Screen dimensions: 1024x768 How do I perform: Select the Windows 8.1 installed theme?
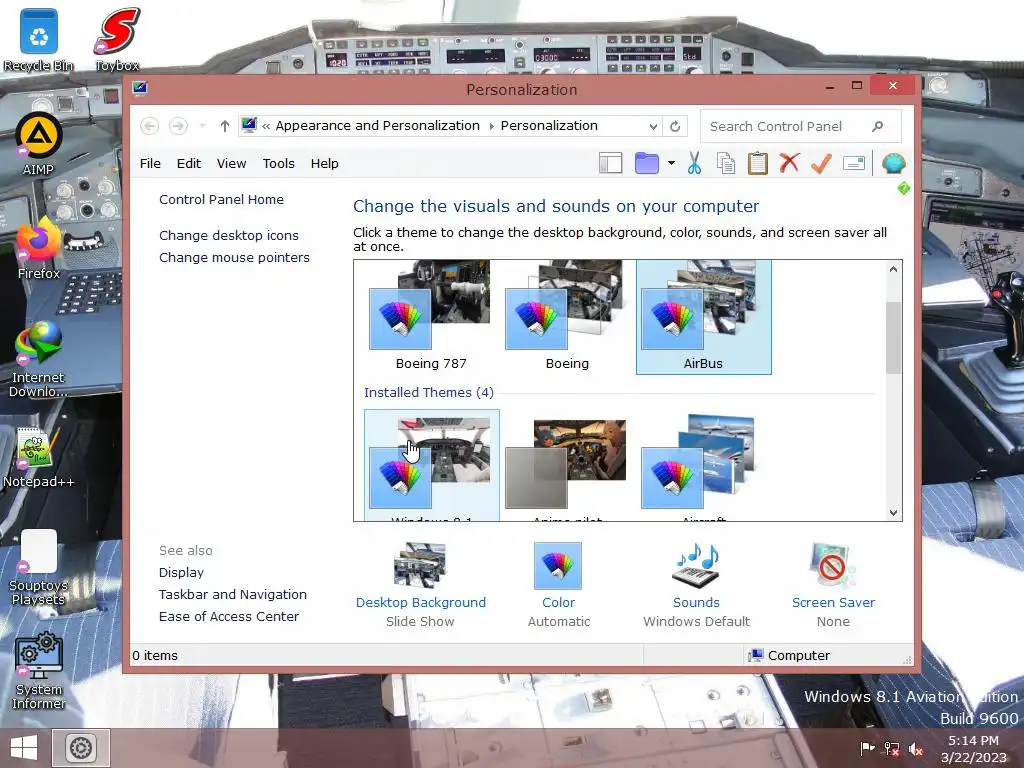432,465
